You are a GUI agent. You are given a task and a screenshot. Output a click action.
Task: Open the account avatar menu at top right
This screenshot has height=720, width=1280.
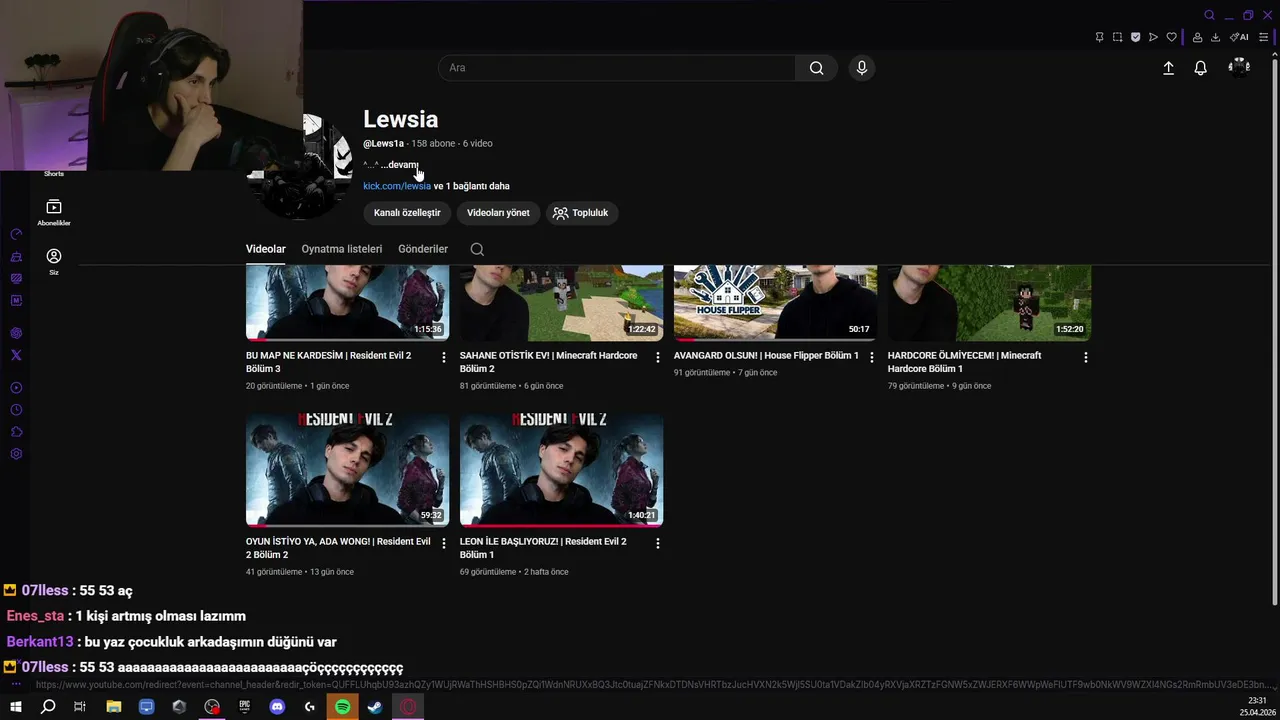click(x=1239, y=67)
